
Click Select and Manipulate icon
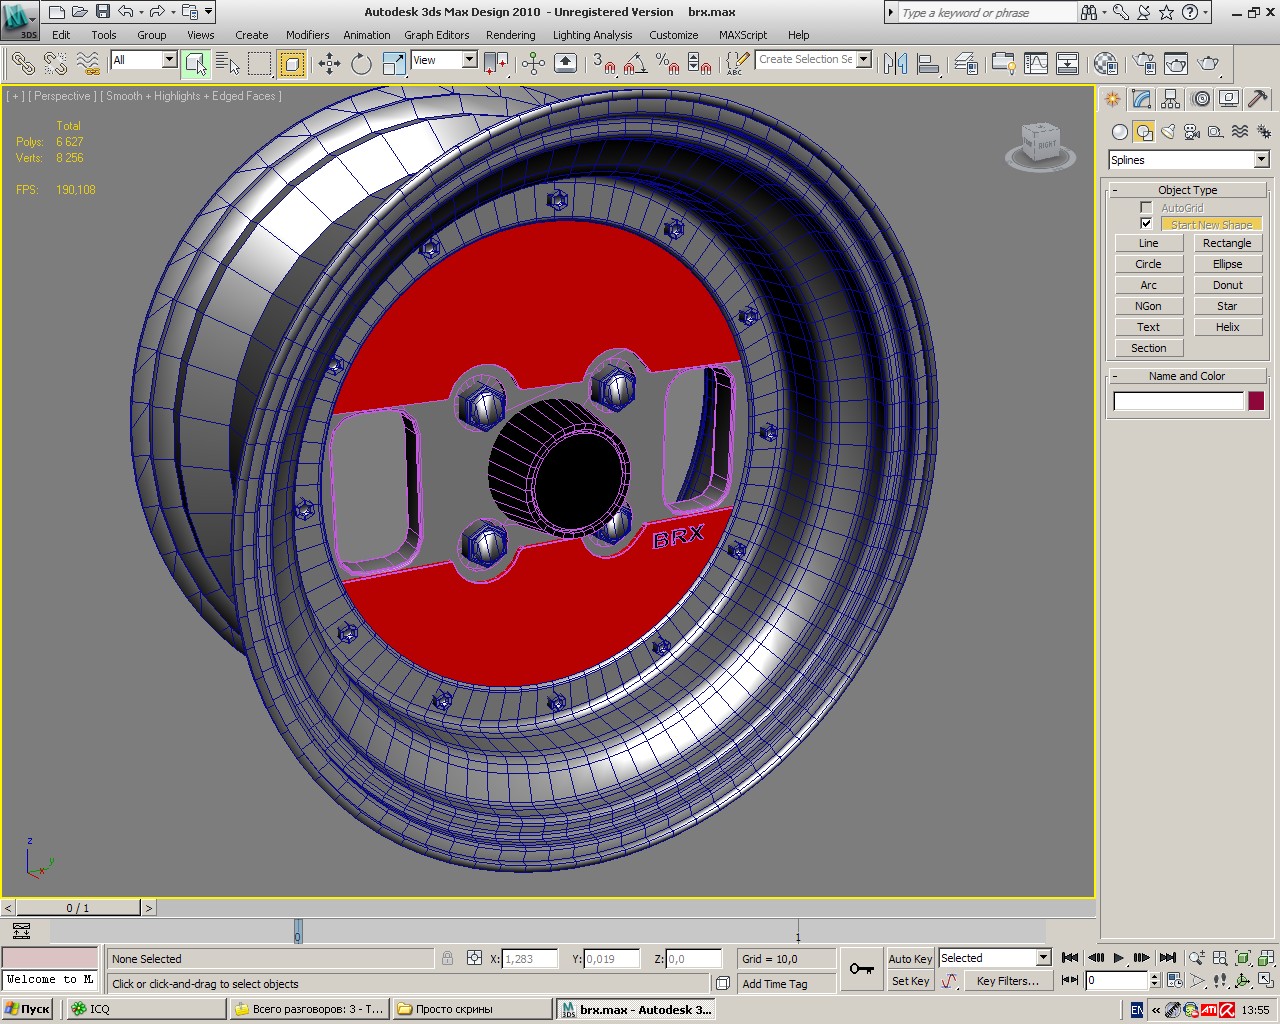click(533, 63)
